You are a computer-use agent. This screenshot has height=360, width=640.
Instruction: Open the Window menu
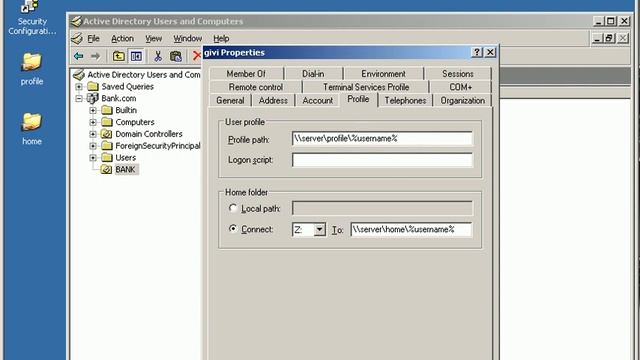pos(187,38)
